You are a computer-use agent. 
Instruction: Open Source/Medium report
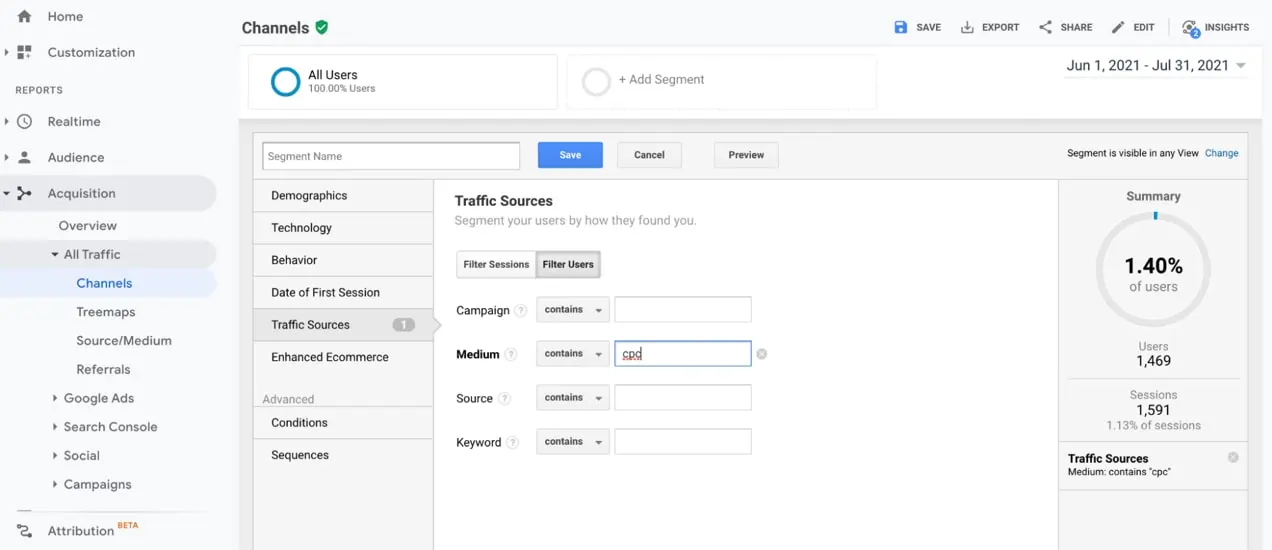(124, 341)
